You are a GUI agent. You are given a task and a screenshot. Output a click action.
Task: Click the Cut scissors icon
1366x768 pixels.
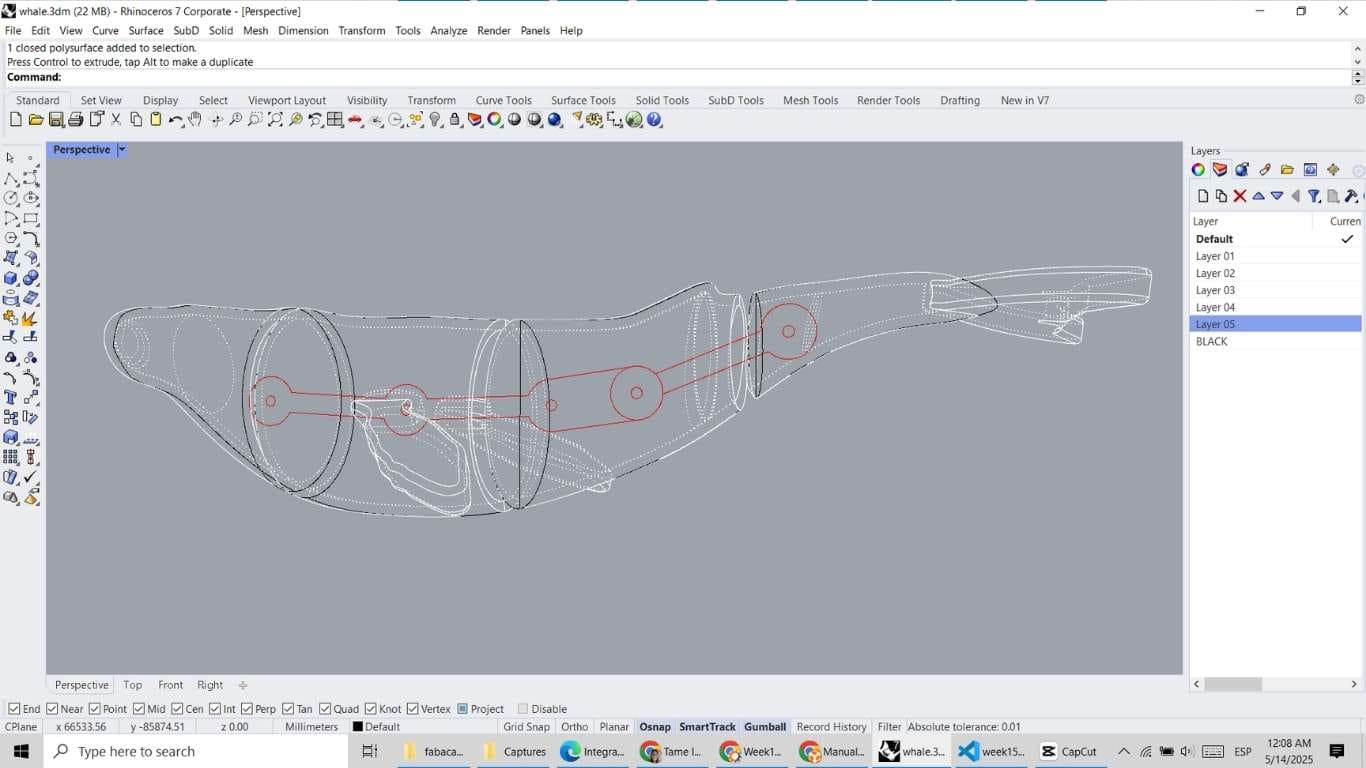116,120
